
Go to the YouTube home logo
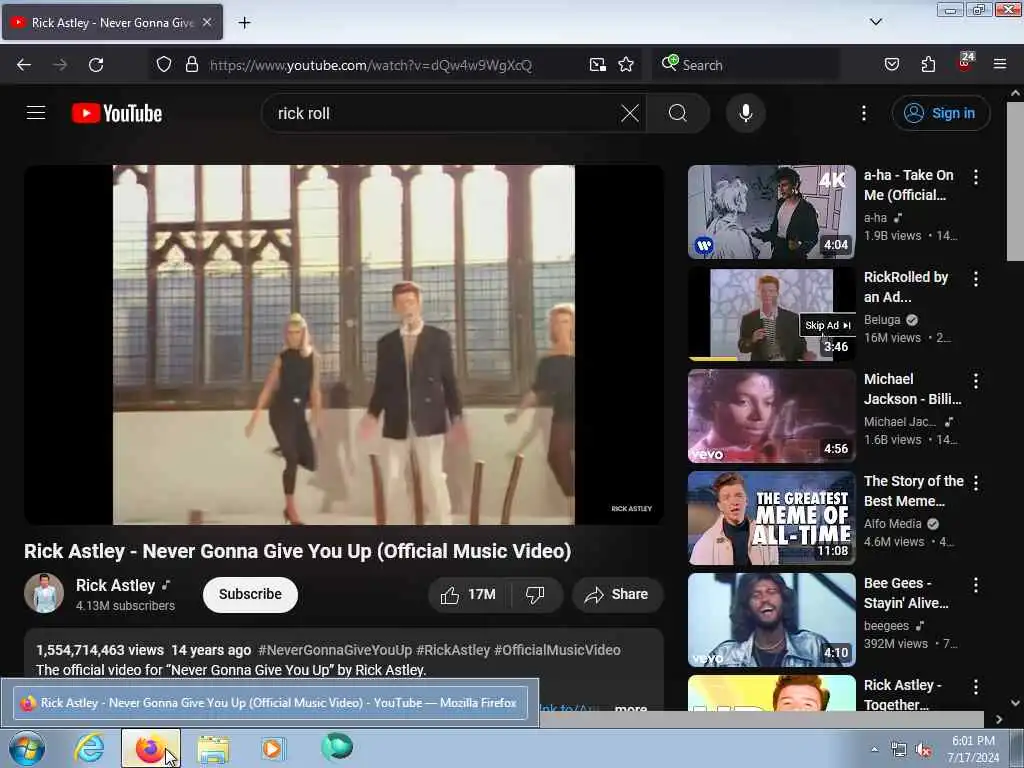[x=117, y=113]
